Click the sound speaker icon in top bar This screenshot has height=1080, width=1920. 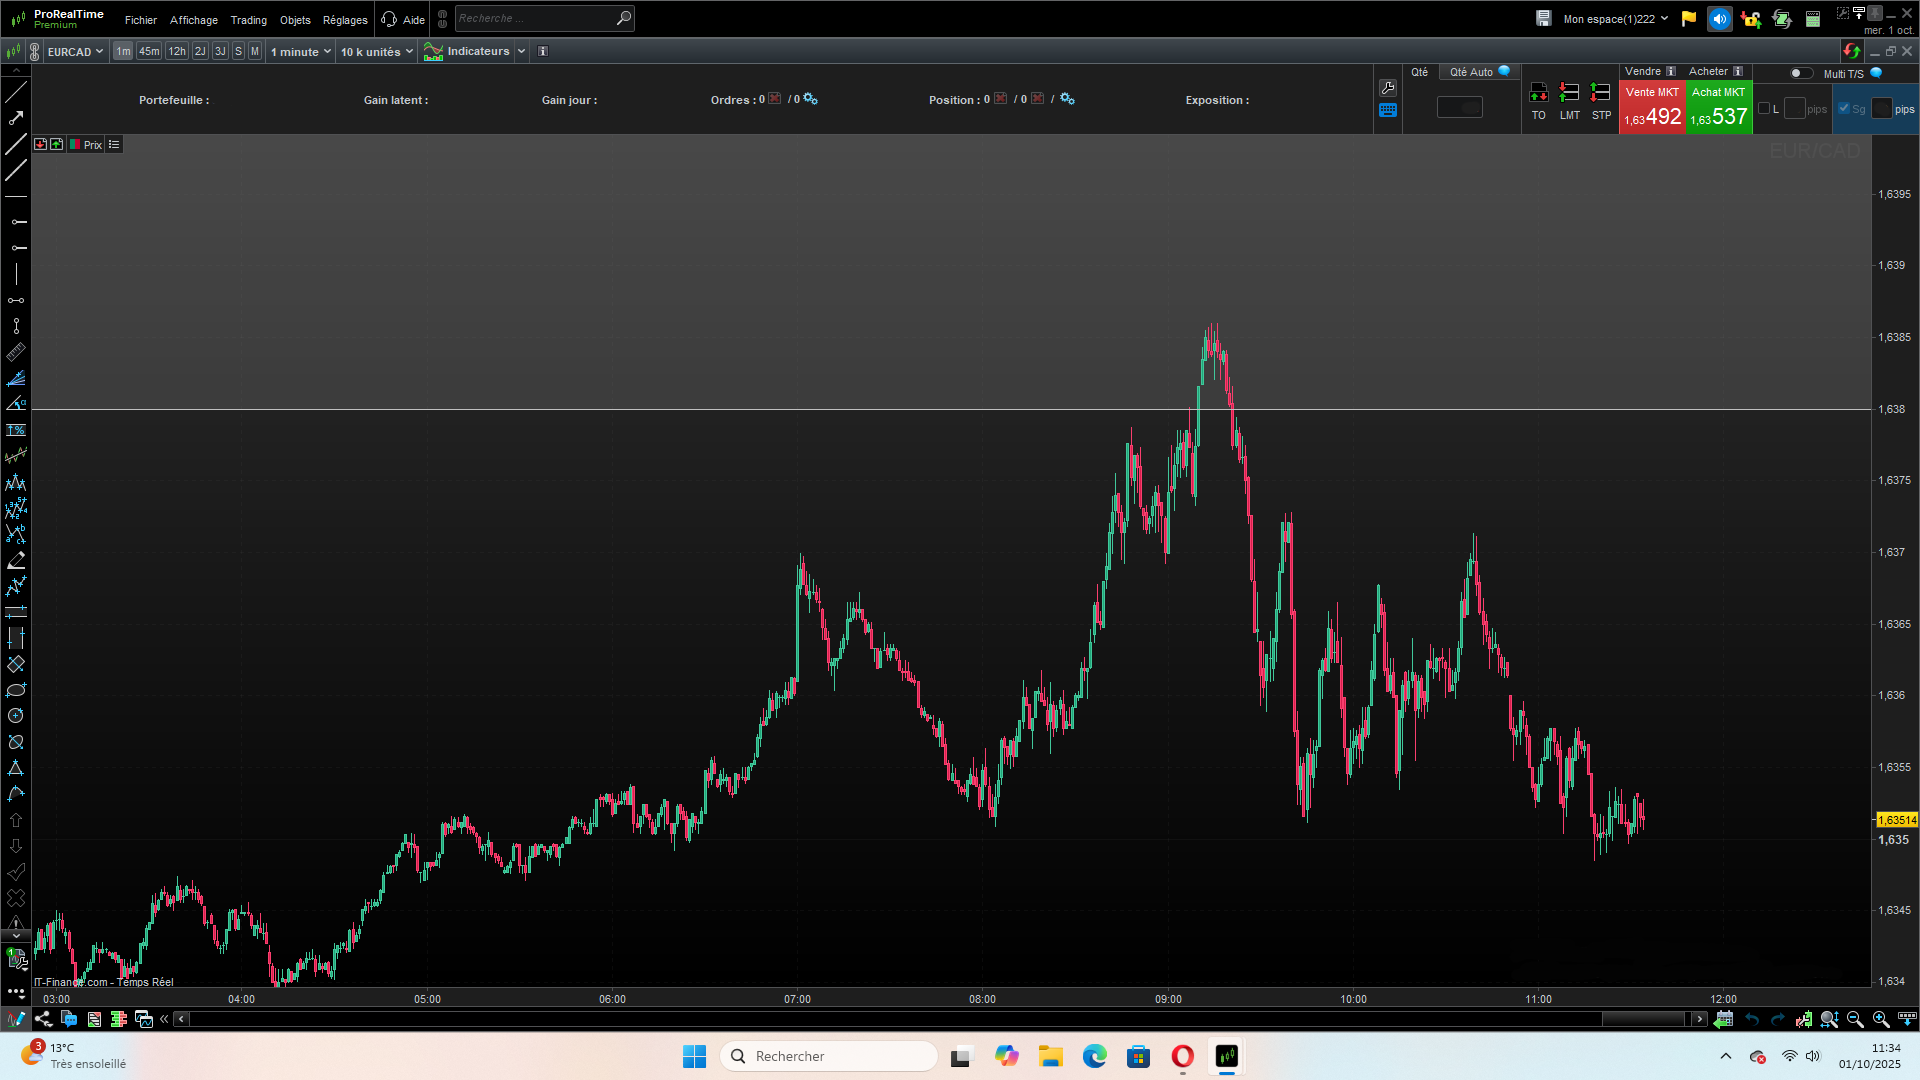pos(1720,19)
